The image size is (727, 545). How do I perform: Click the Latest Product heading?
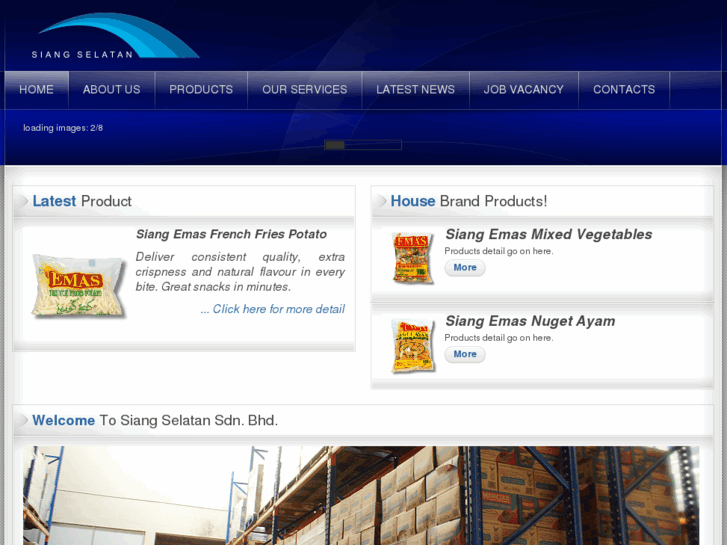82,201
